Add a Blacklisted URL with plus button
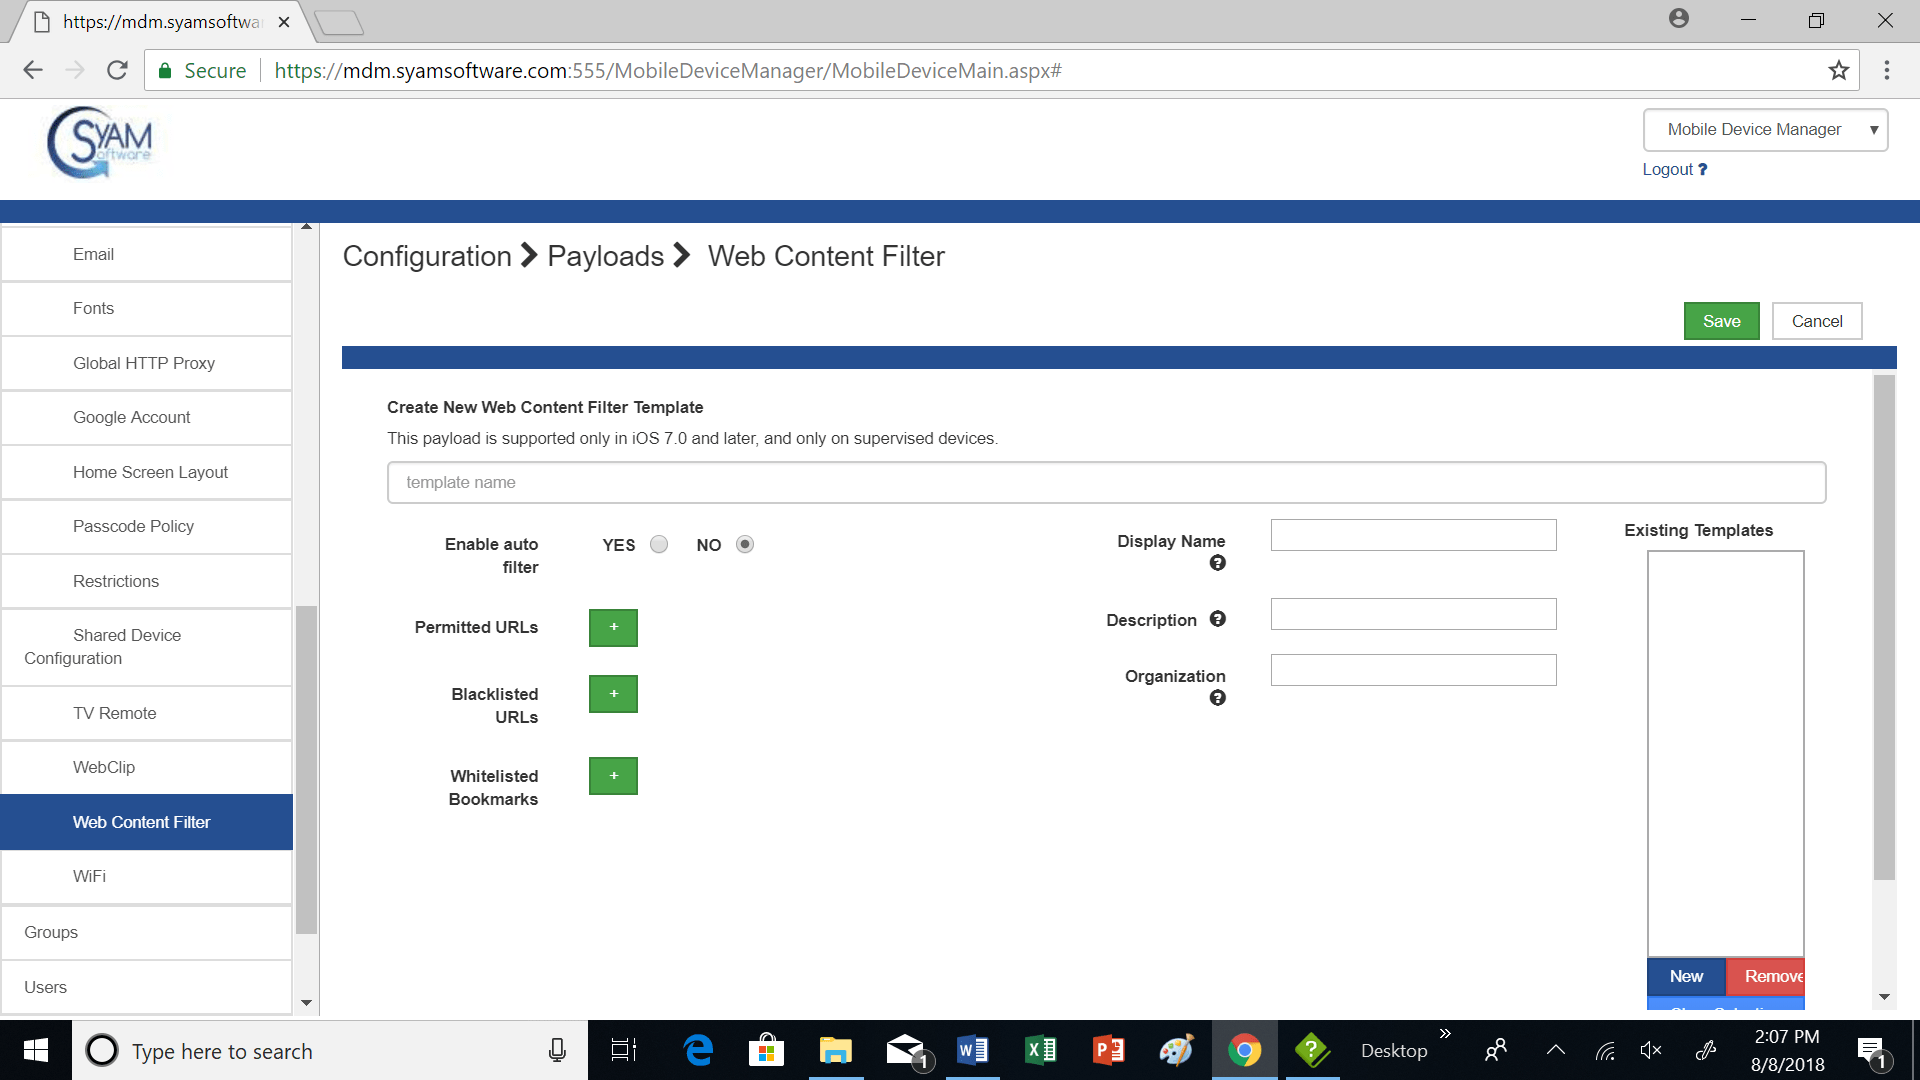Image resolution: width=1920 pixels, height=1080 pixels. pos(613,694)
